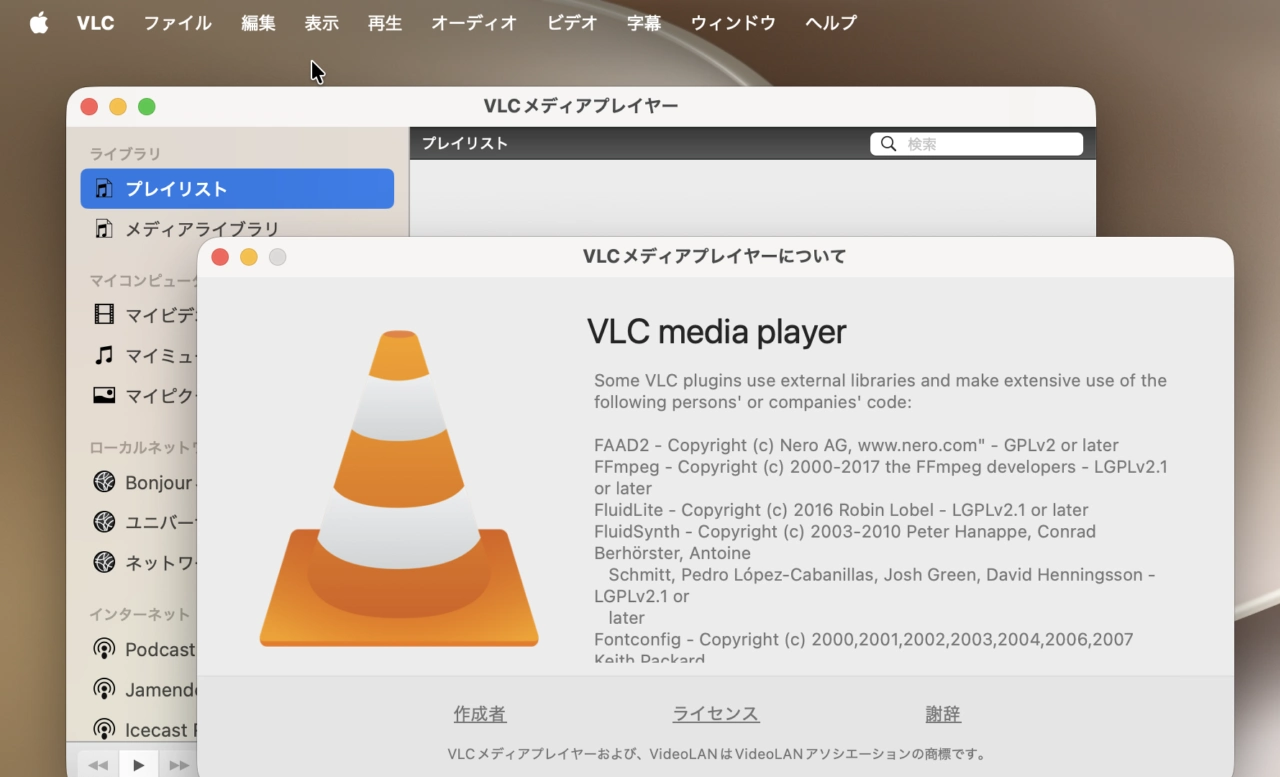Screen dimensions: 1280x777
Task: Click the インターネット section label
Action: pos(139,614)
